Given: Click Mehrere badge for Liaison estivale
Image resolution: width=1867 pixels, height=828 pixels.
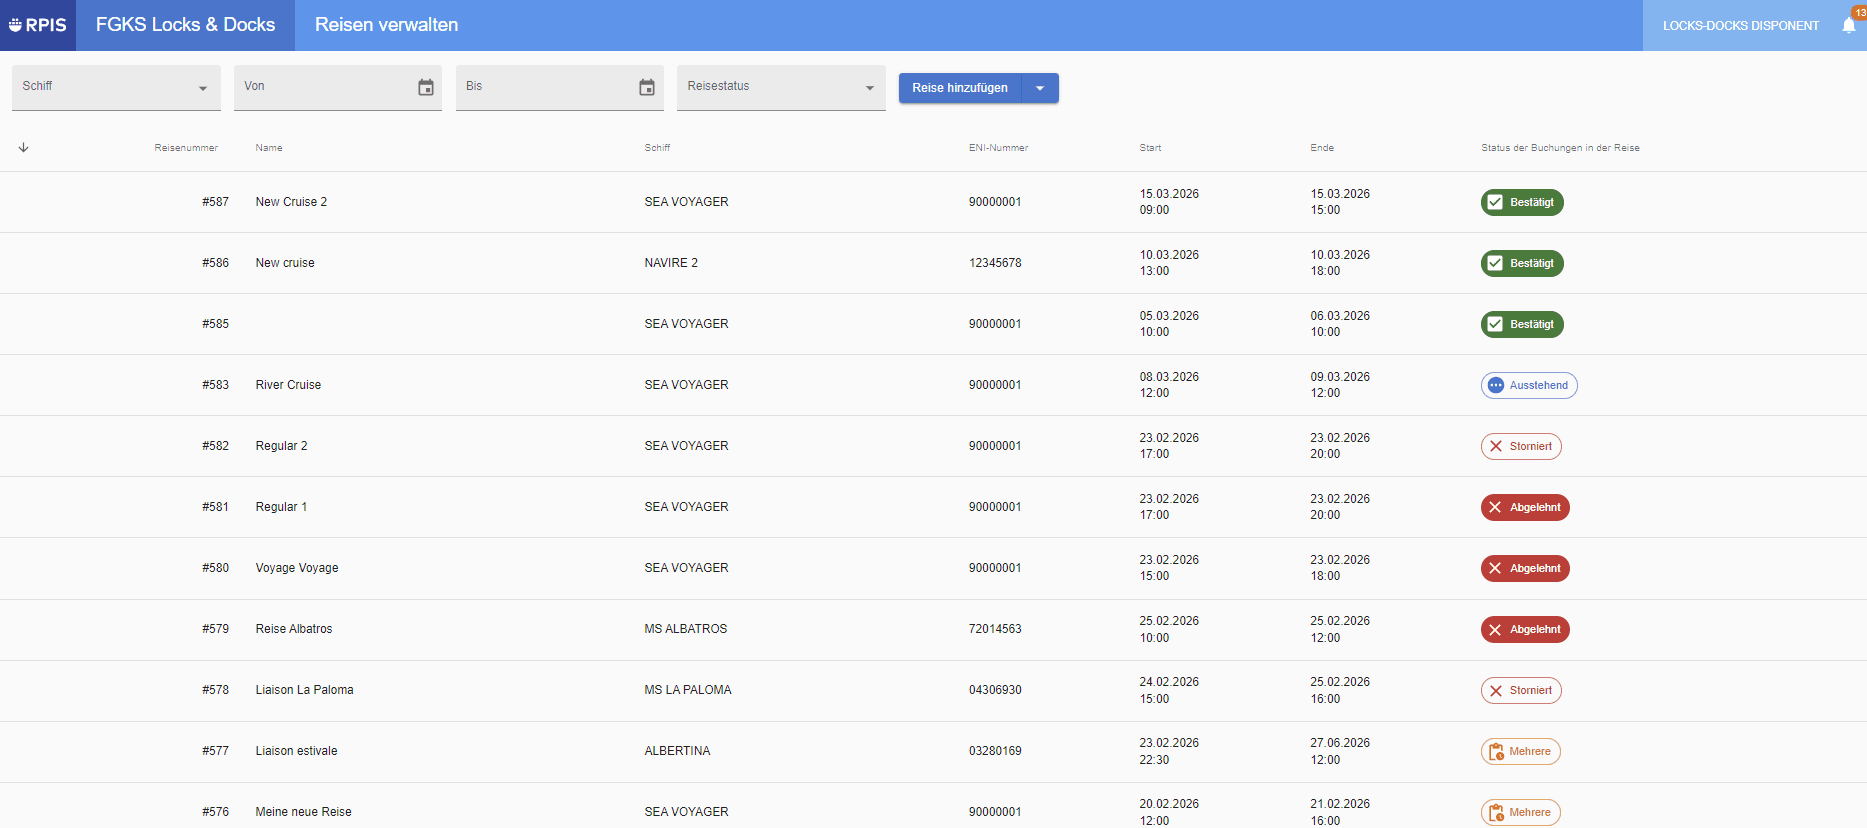Looking at the screenshot, I should [x=1520, y=751].
